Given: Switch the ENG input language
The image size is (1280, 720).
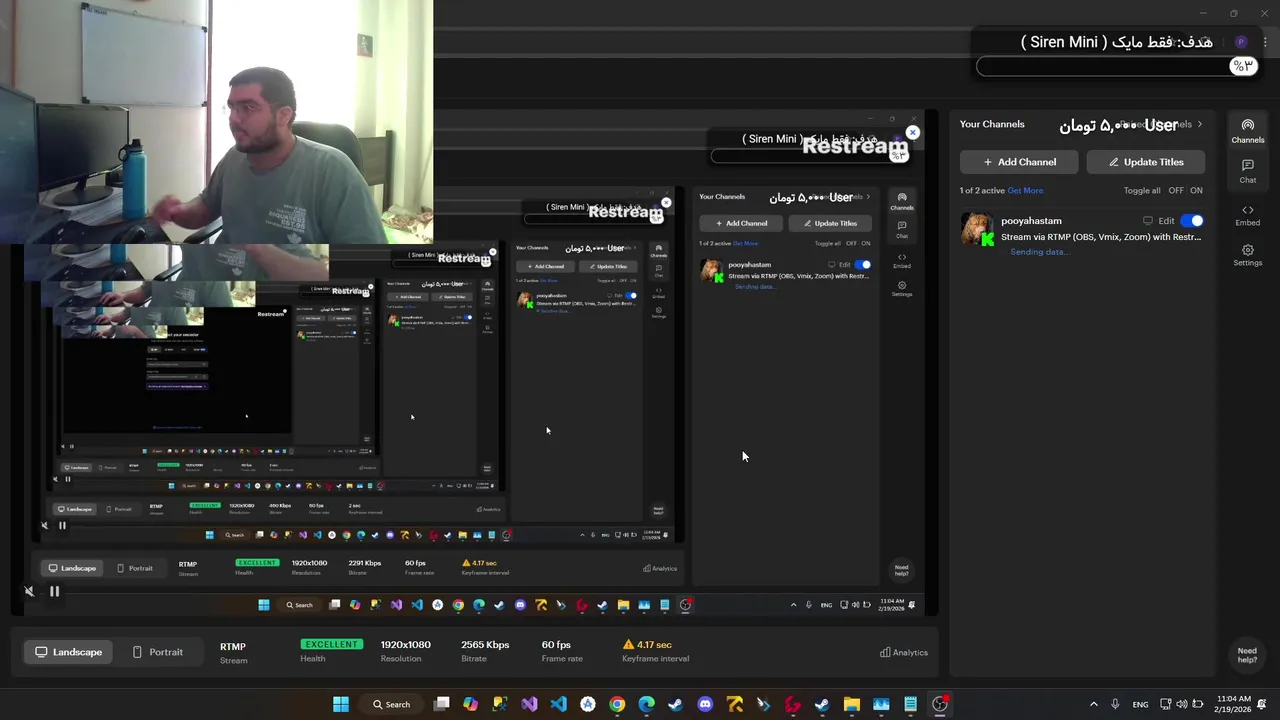Looking at the screenshot, I should [1140, 704].
